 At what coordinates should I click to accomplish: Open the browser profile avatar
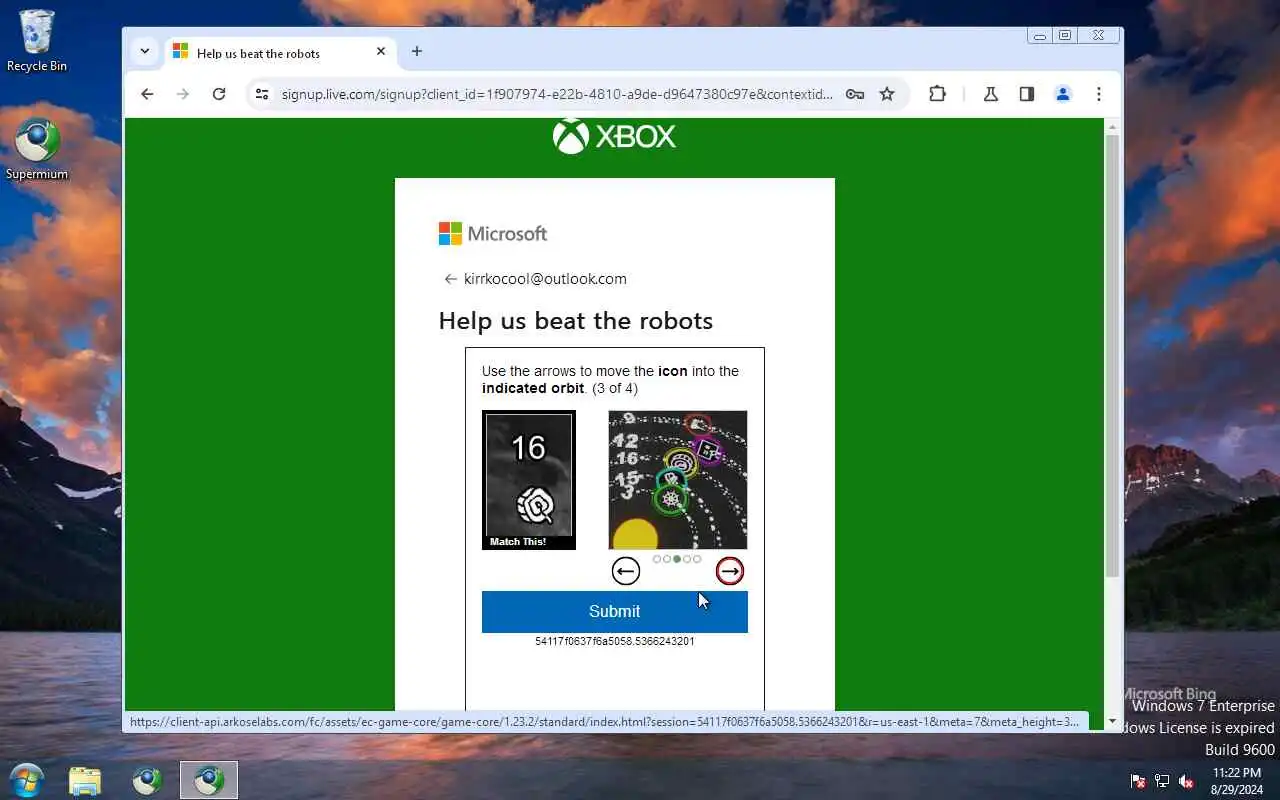point(1063,94)
